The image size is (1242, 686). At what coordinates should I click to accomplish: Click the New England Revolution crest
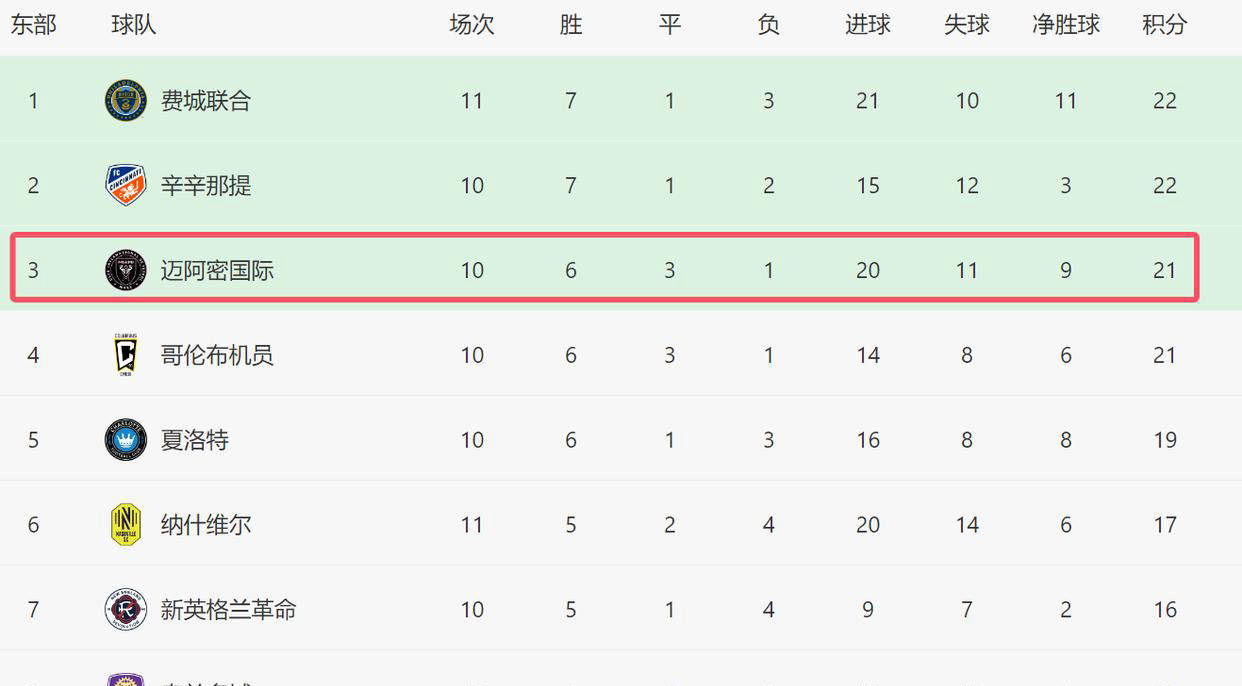point(126,610)
